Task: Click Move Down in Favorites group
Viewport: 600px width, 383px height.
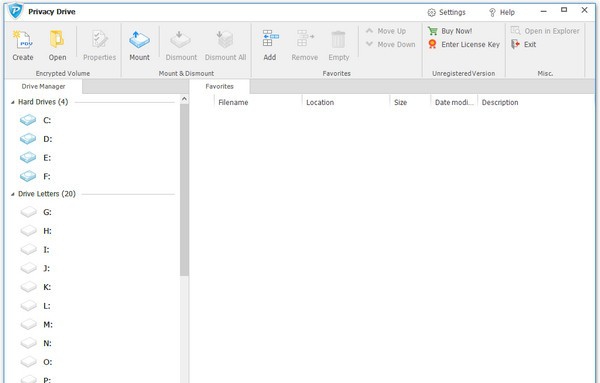Action: 390,44
